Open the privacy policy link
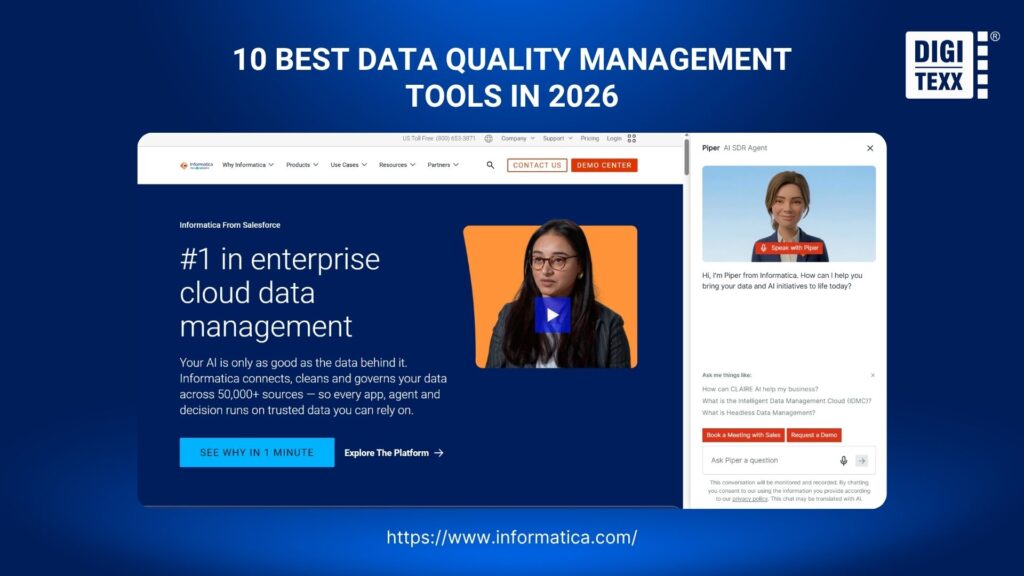The height and width of the screenshot is (576, 1024). click(750, 499)
